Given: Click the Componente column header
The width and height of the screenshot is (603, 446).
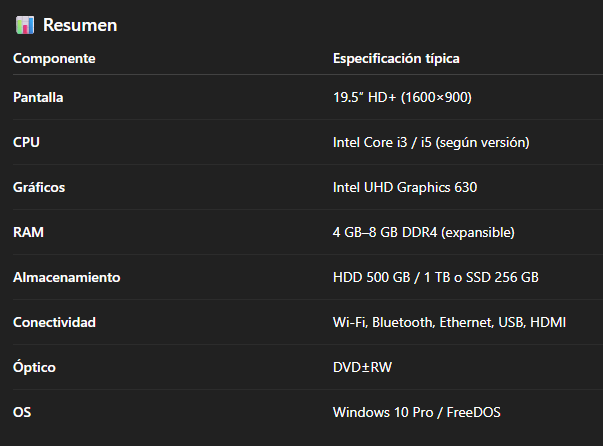Looking at the screenshot, I should [54, 59].
